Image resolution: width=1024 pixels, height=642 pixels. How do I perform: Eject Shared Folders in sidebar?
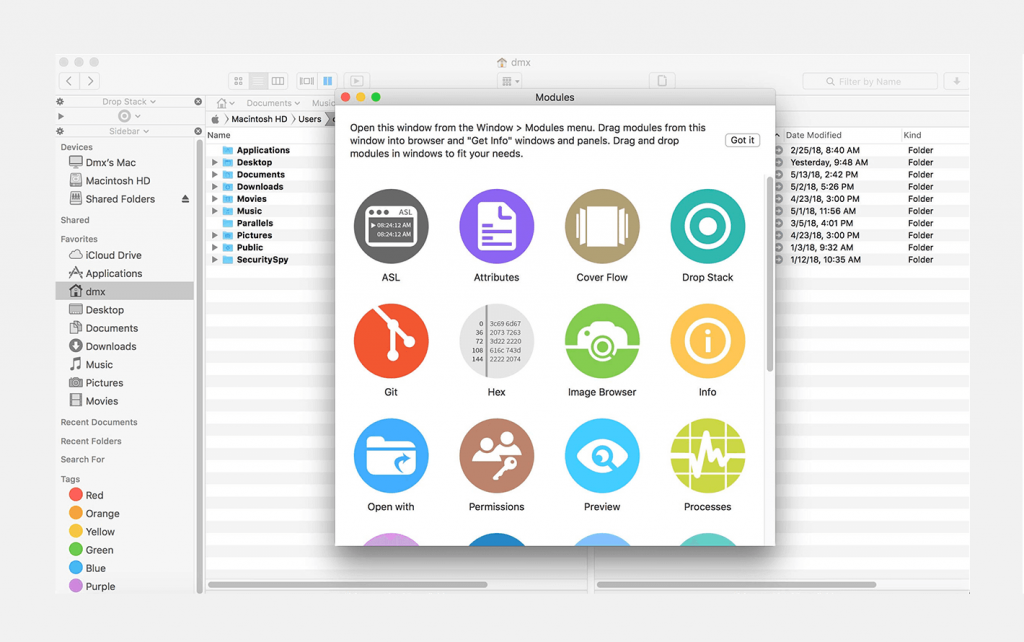185,199
